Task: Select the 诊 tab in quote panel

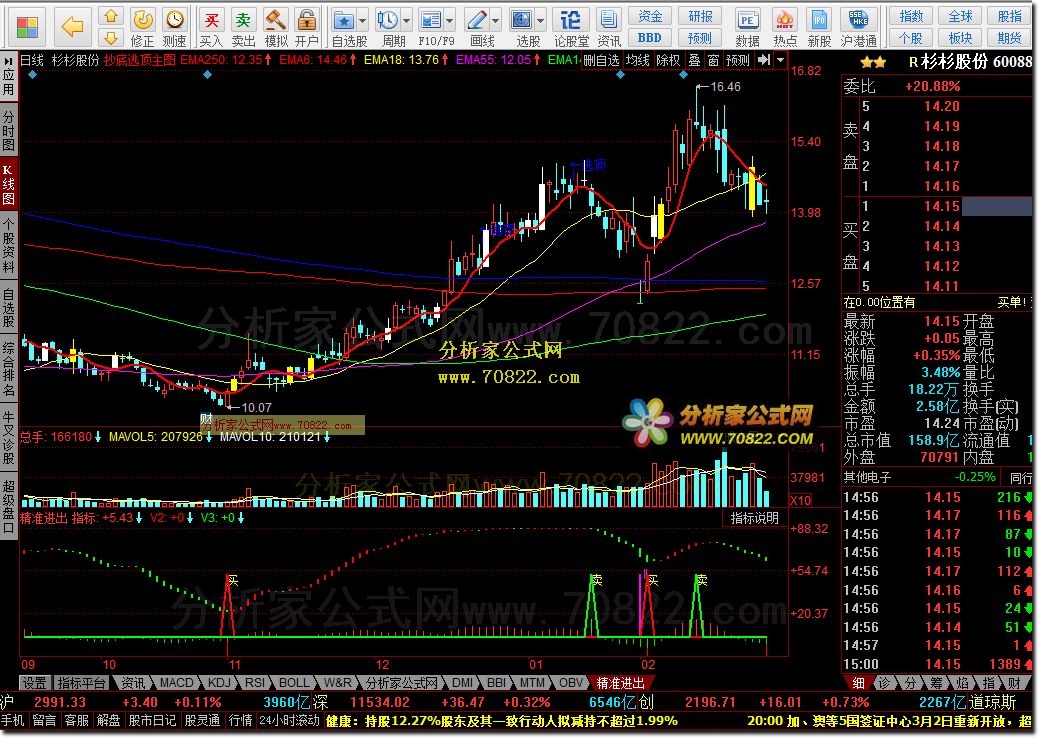Action: [x=885, y=683]
